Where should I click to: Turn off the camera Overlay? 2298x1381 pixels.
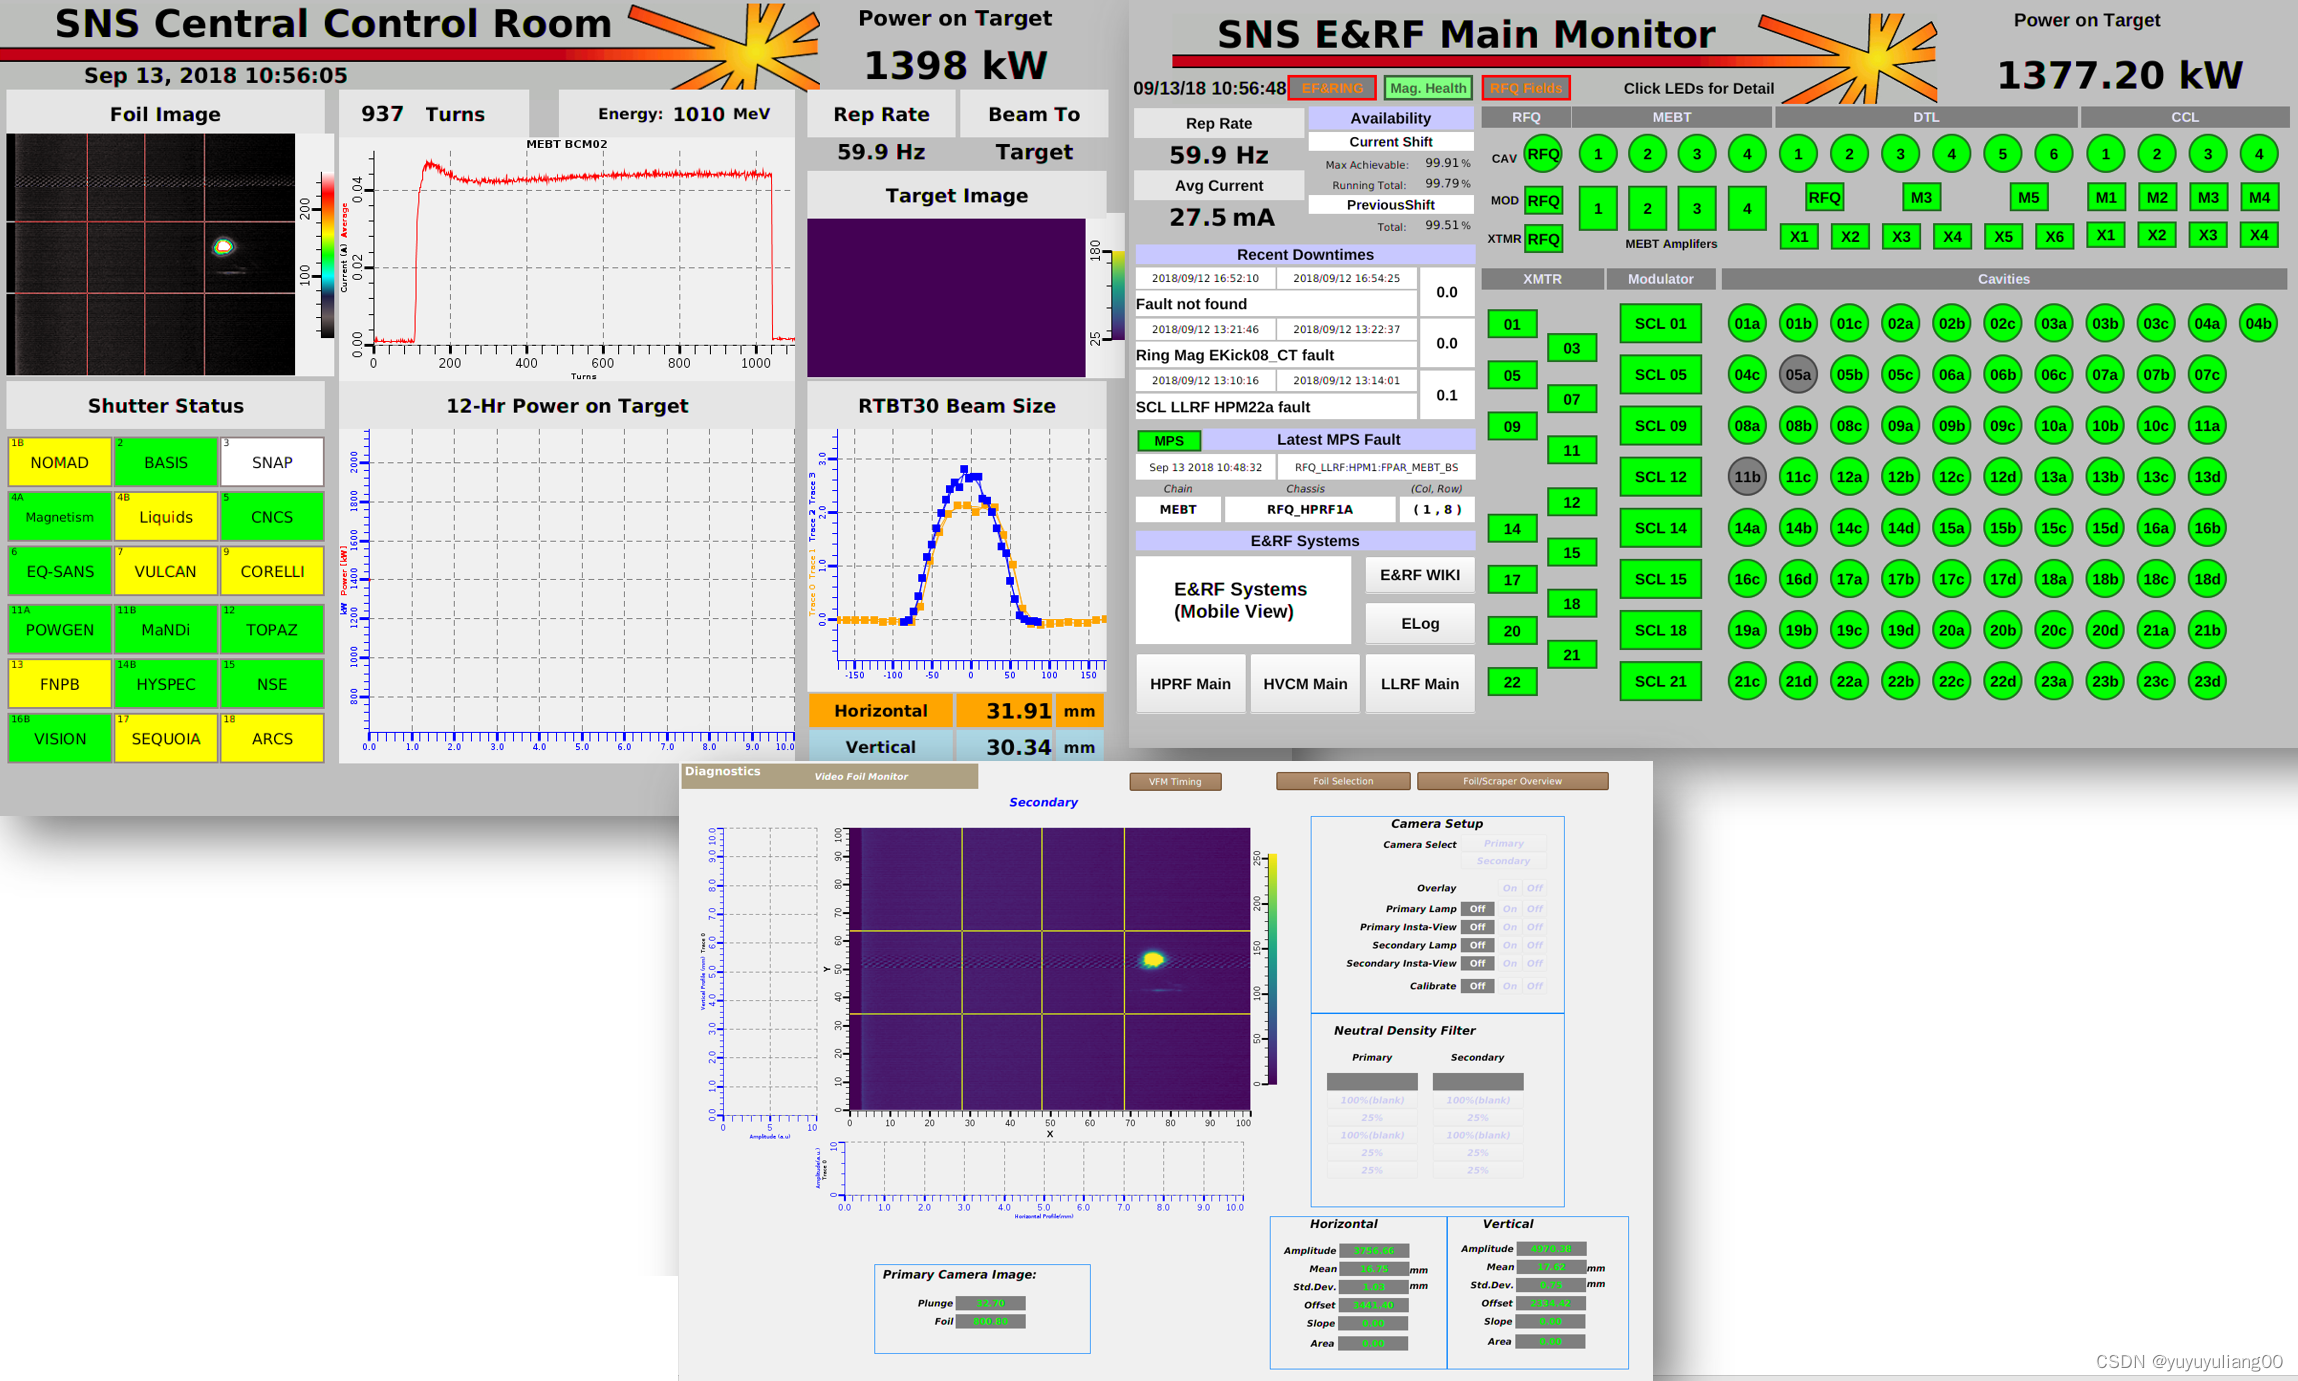pos(1534,887)
